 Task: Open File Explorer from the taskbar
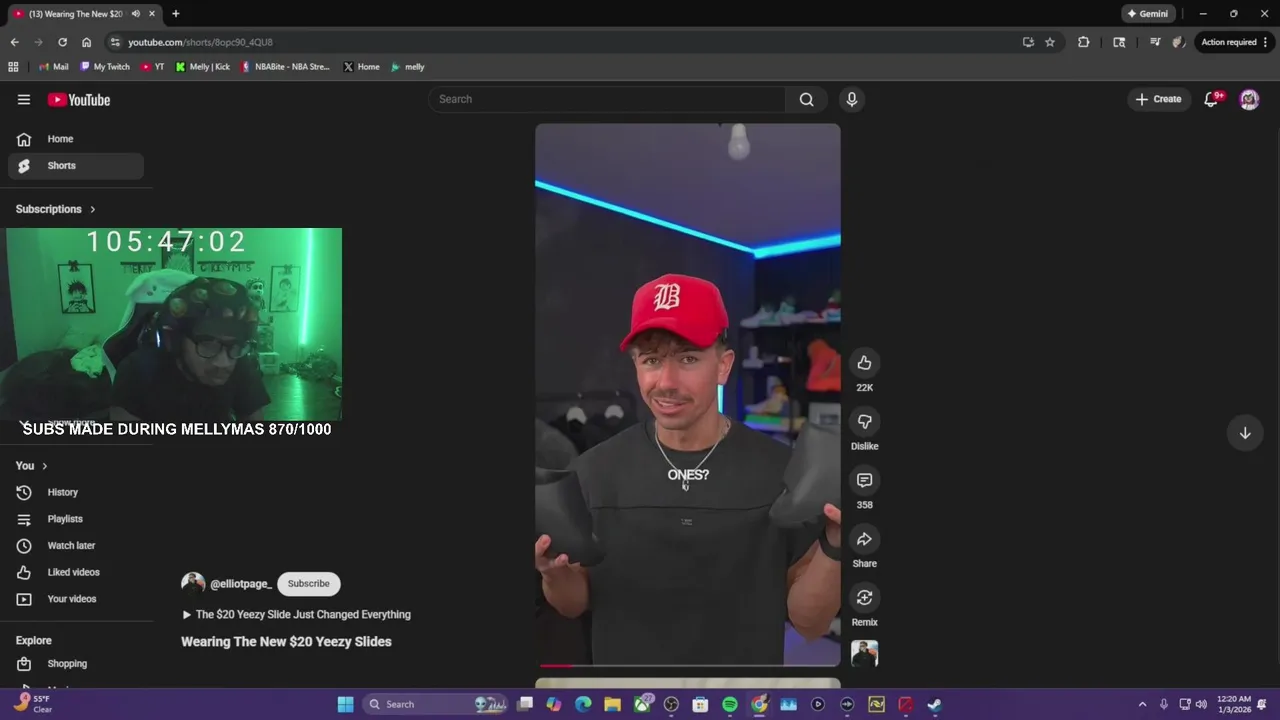[x=612, y=704]
